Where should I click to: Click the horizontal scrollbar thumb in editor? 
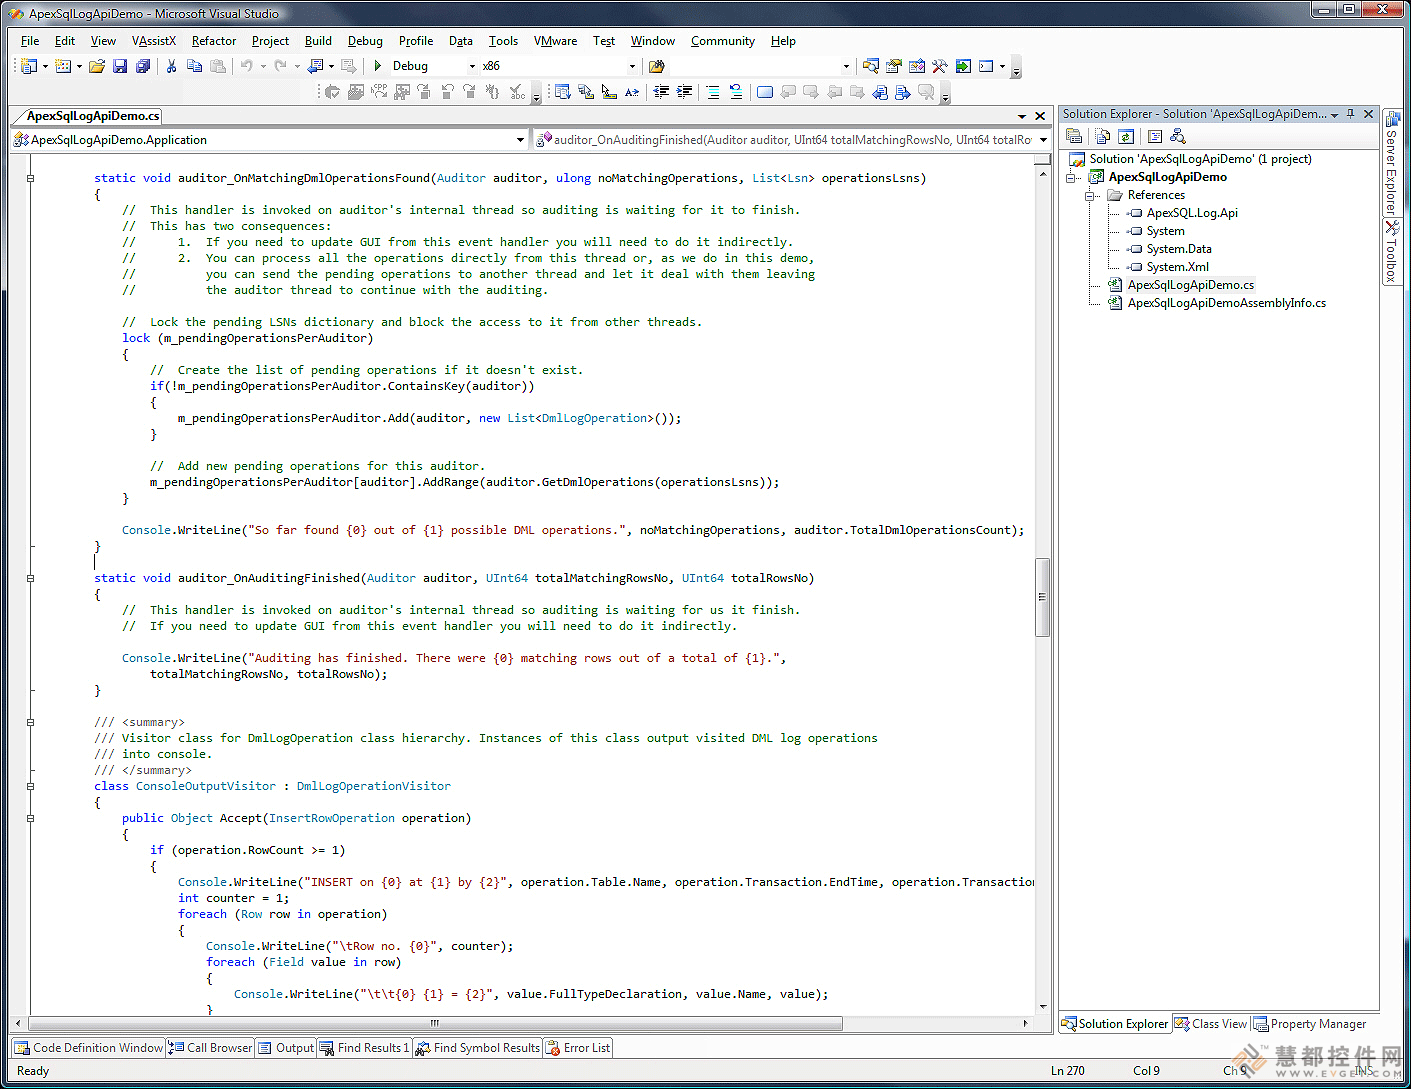tap(435, 1023)
